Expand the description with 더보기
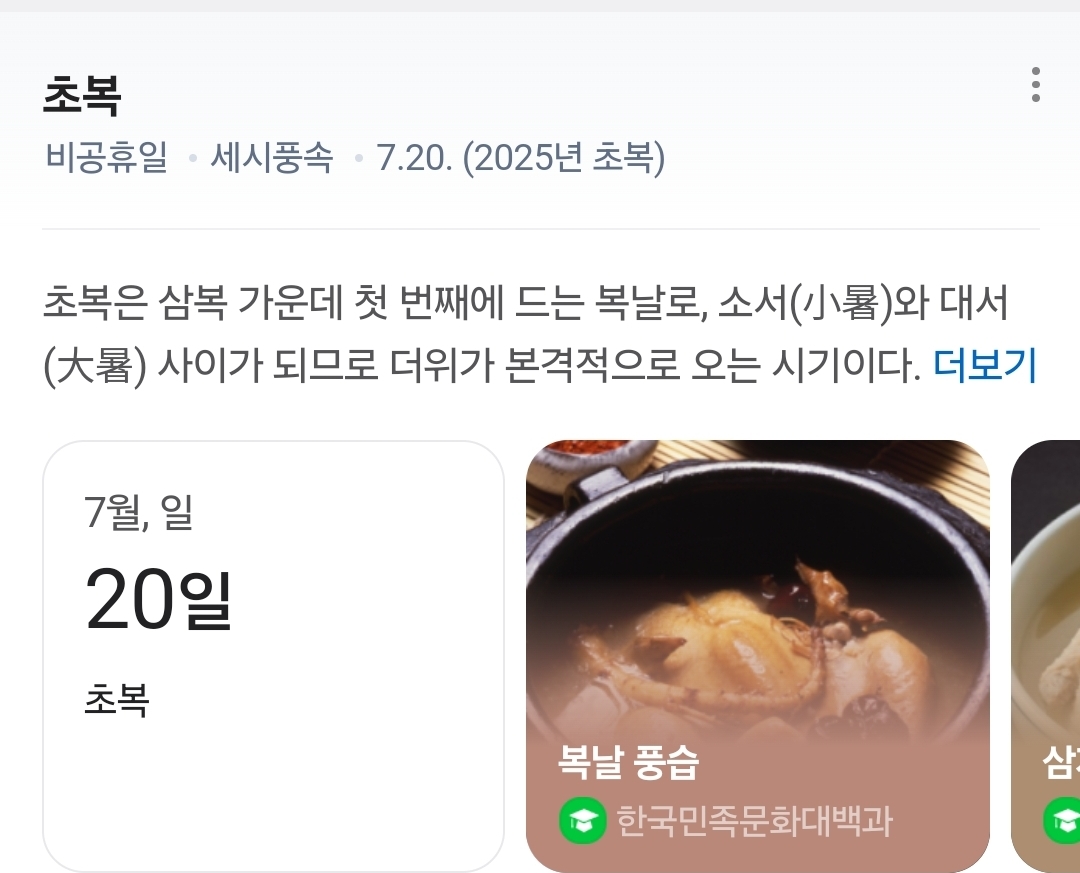The image size is (1080, 873). (984, 364)
